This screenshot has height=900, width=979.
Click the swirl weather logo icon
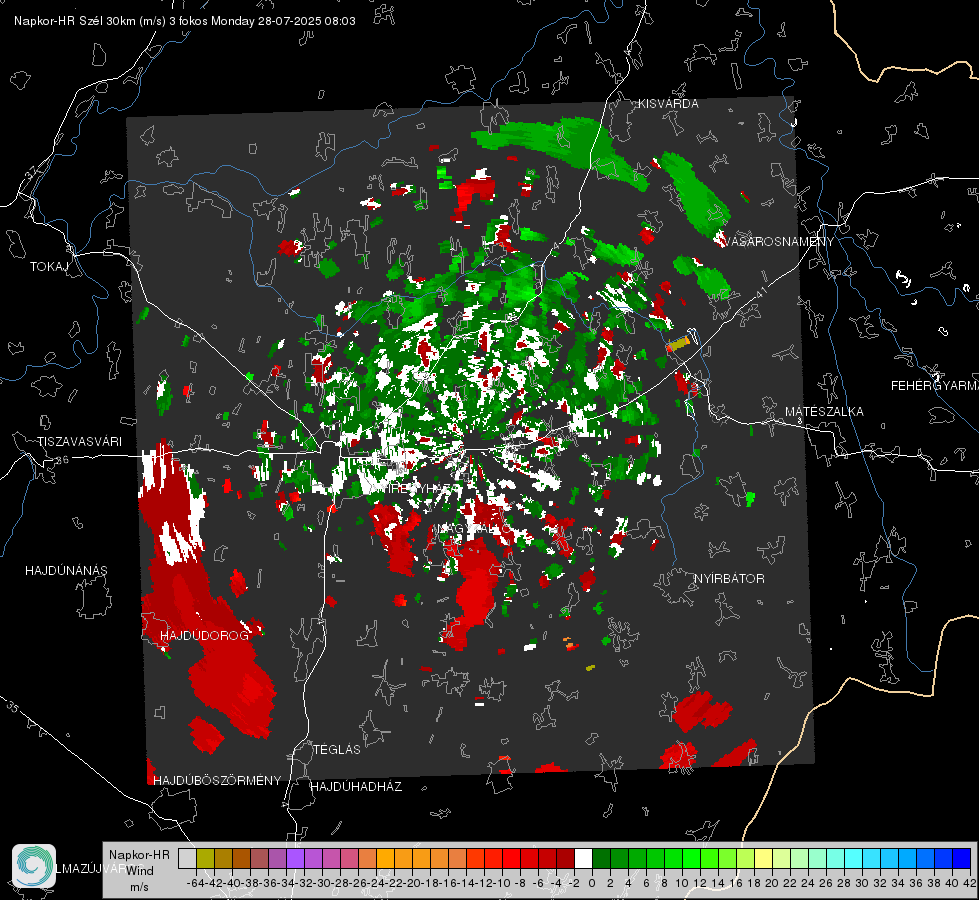pyautogui.click(x=34, y=866)
